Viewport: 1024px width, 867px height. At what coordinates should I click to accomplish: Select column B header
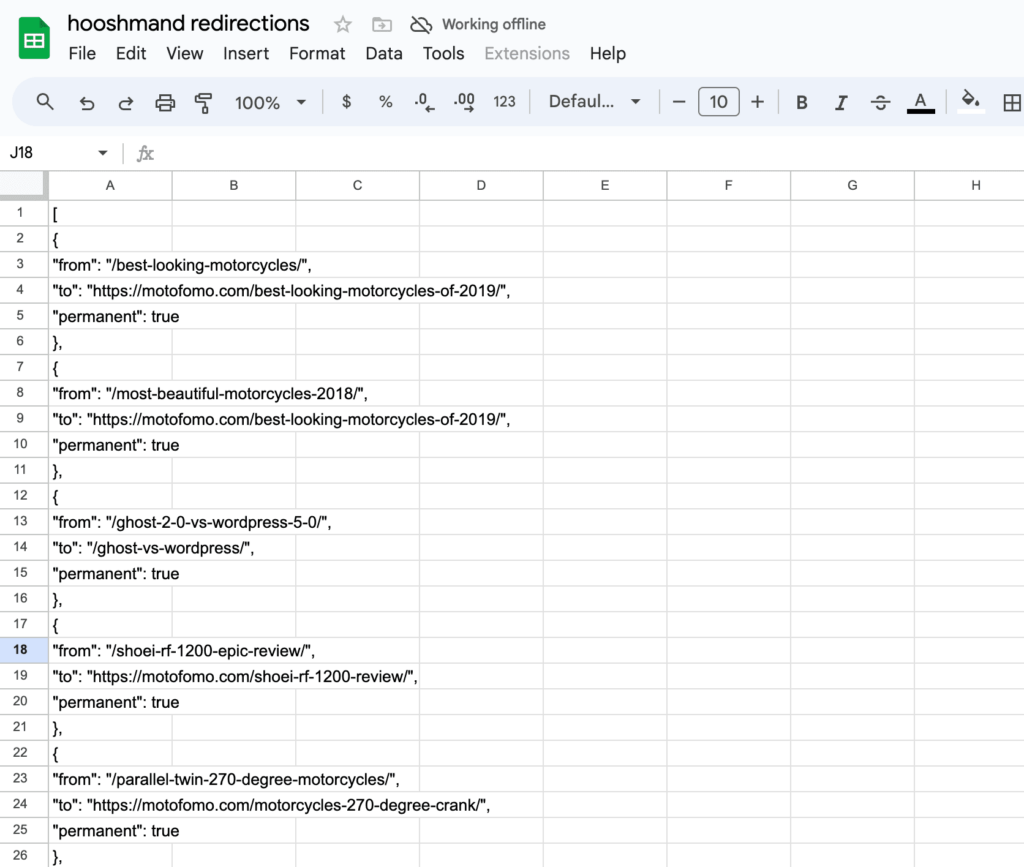[234, 185]
